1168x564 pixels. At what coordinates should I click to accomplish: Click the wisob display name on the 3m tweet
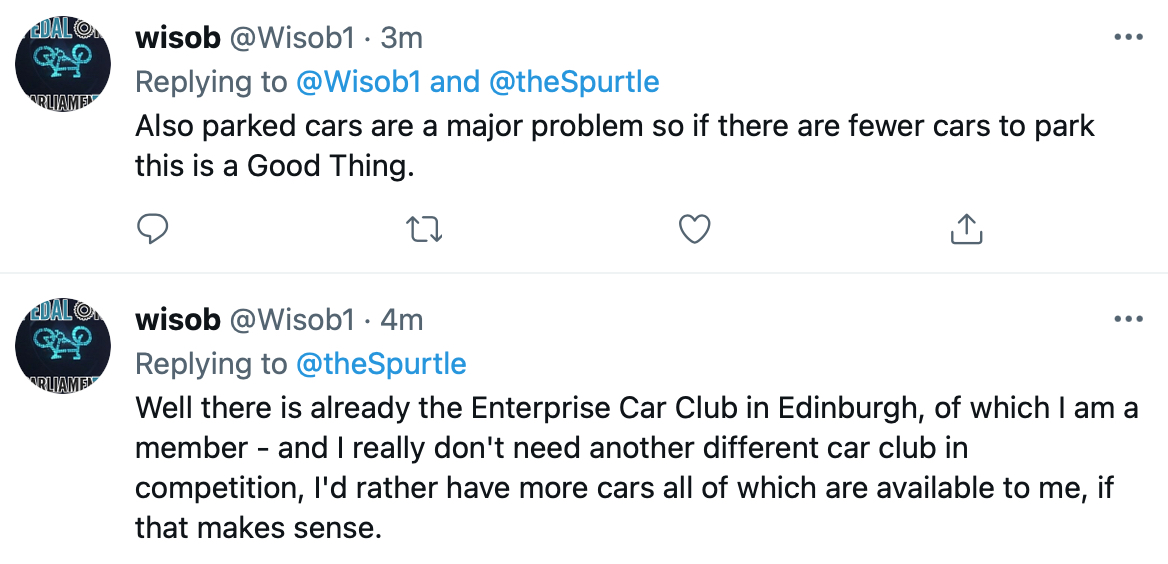point(177,37)
